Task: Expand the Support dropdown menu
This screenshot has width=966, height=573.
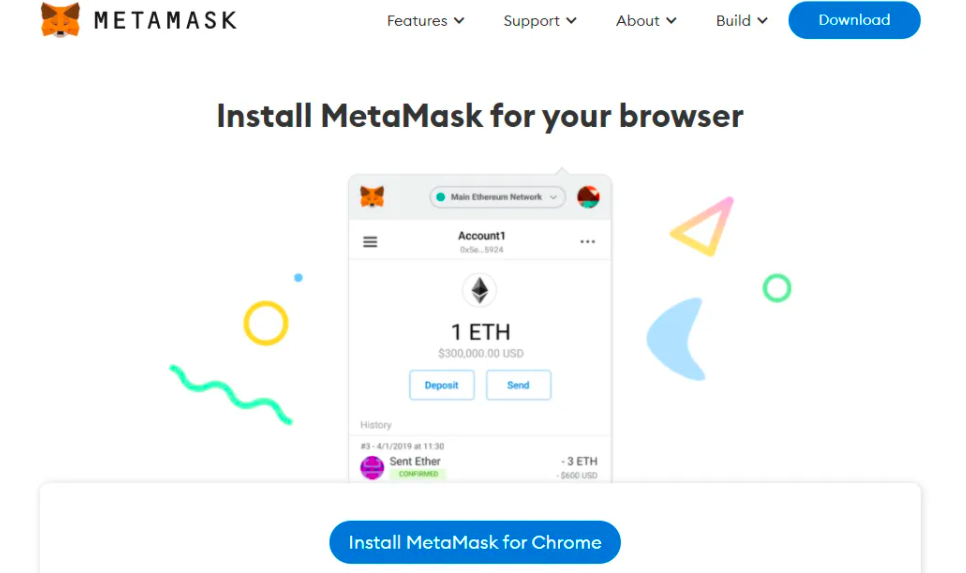Action: click(540, 21)
